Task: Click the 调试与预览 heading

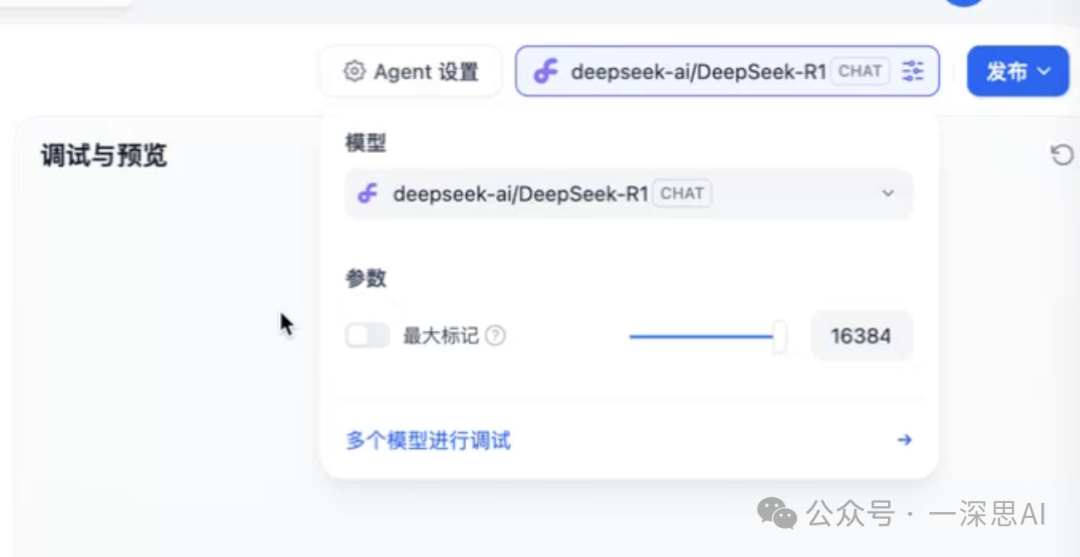Action: tap(104, 156)
